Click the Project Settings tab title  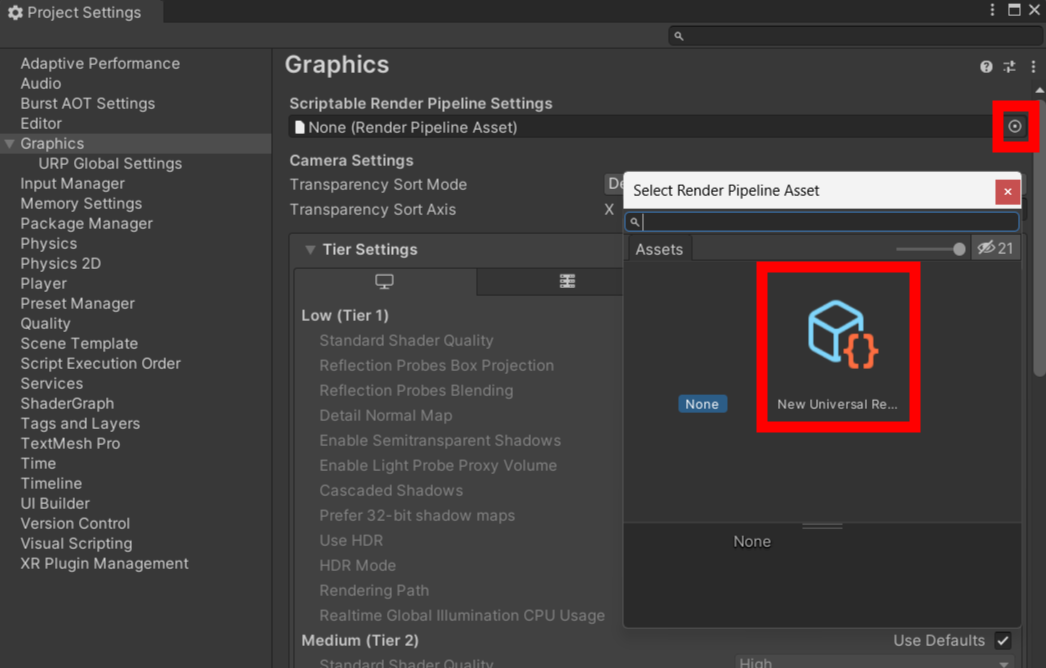tap(83, 12)
